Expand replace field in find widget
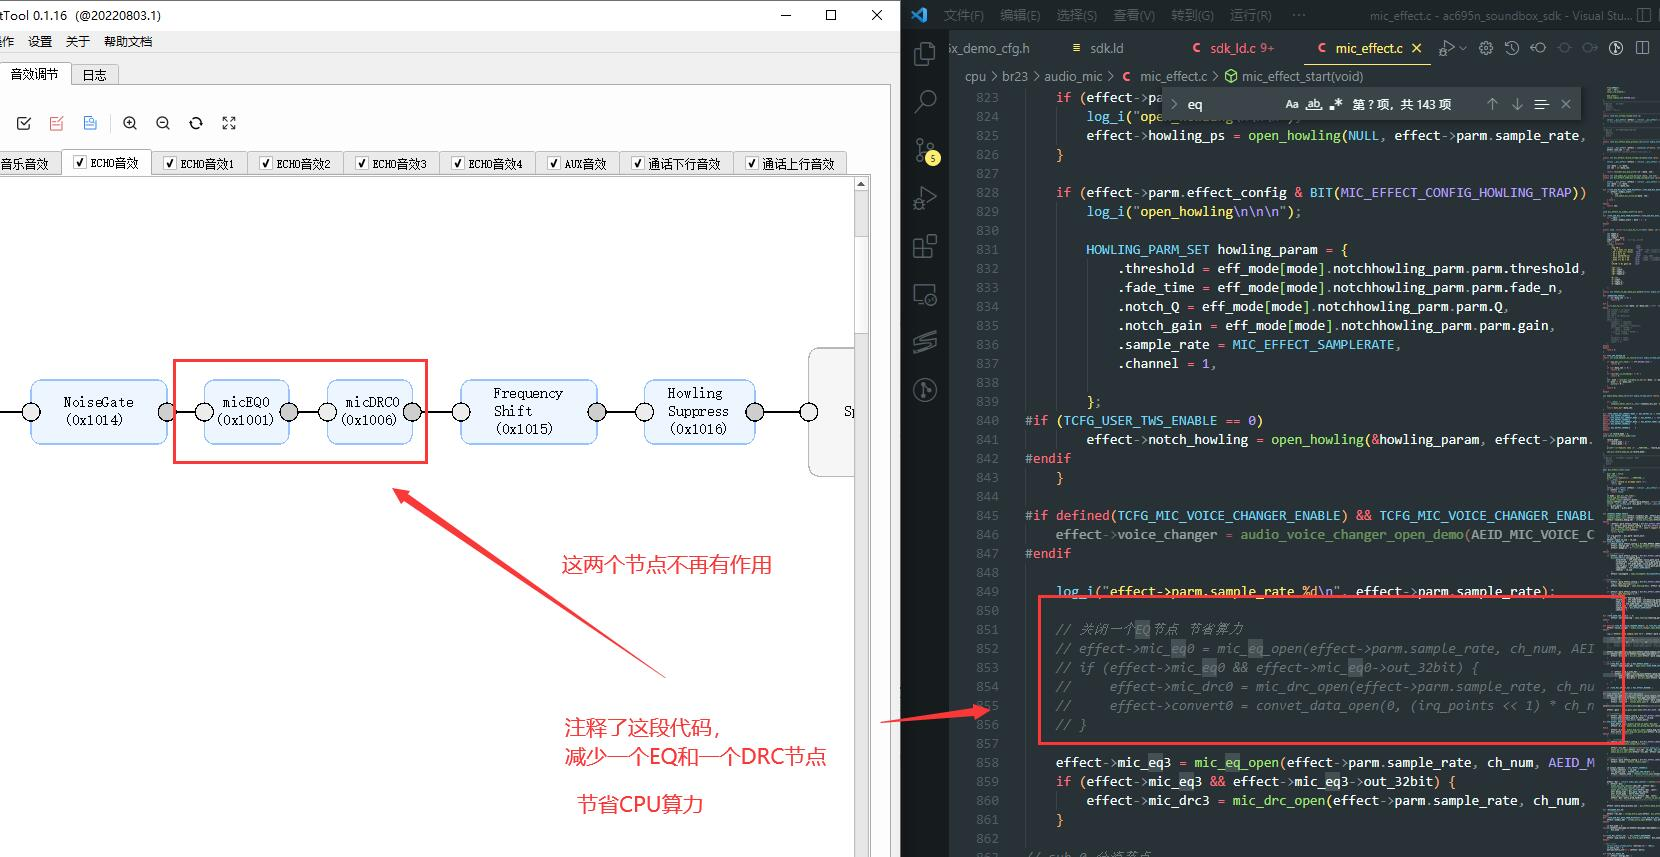 click(1174, 104)
